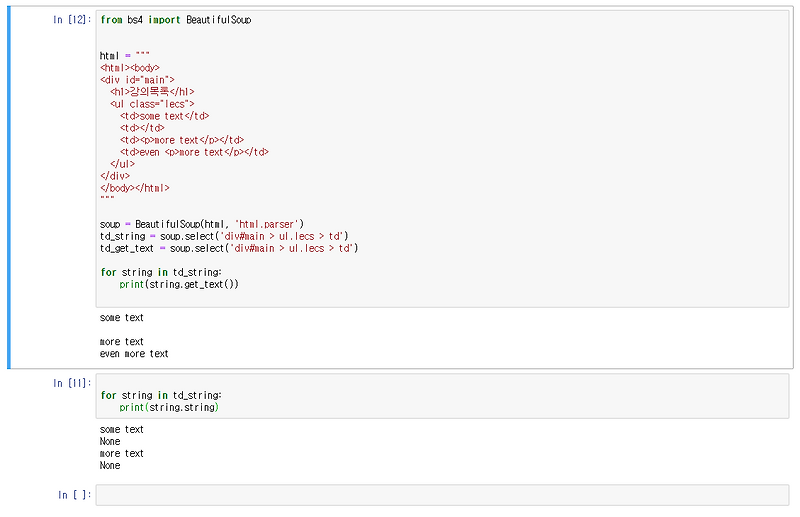Click the In [12] cell prompt
The image size is (800, 517).
coord(72,20)
